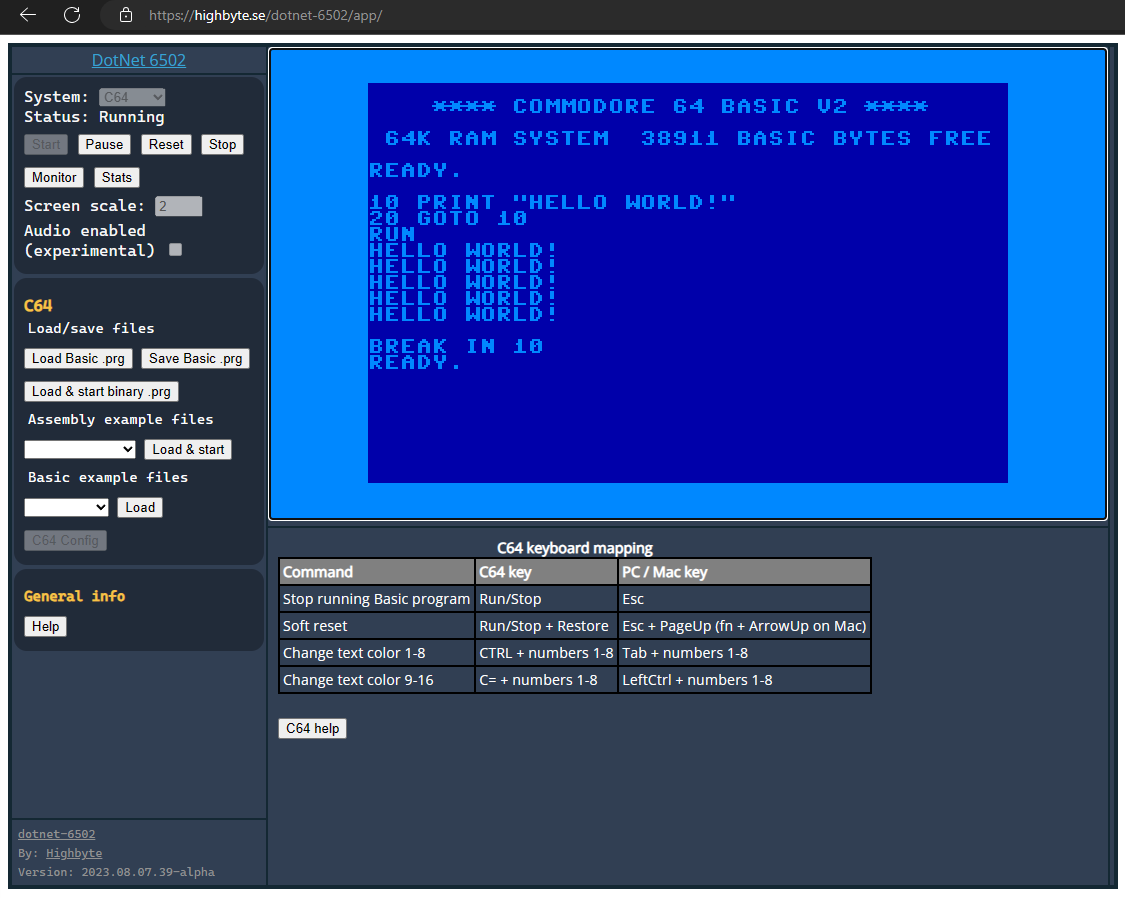Click the 'Tab + numbers 1-8' cell

point(744,653)
